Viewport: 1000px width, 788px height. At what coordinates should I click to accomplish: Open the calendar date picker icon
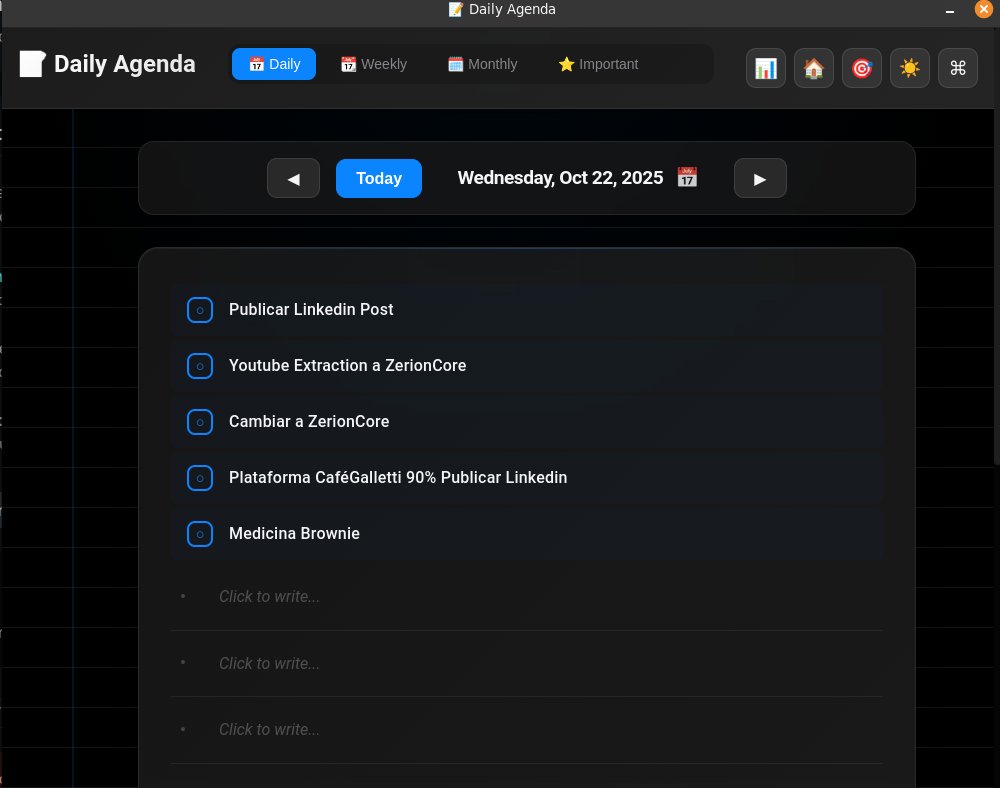(x=687, y=177)
